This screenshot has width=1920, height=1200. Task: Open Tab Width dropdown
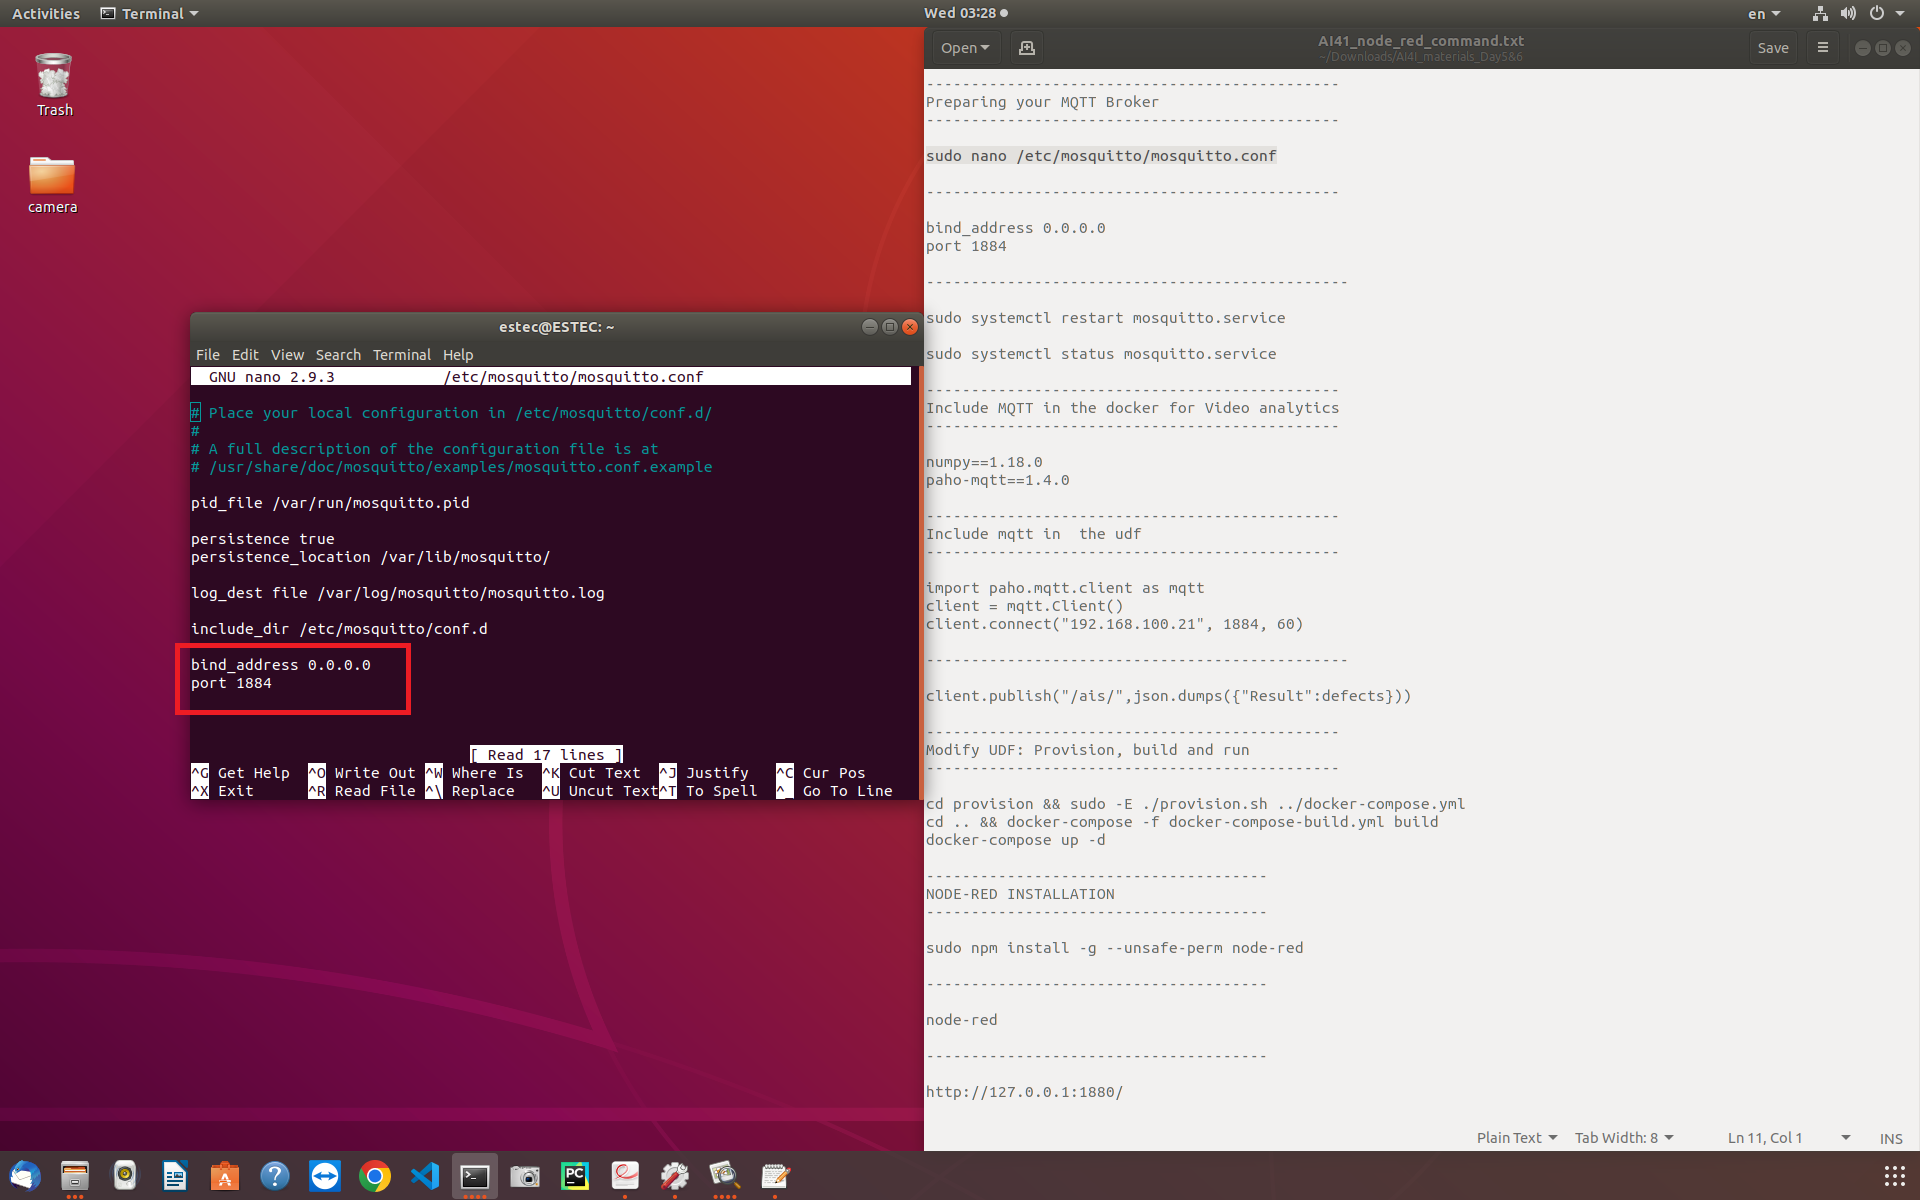coord(1623,1138)
